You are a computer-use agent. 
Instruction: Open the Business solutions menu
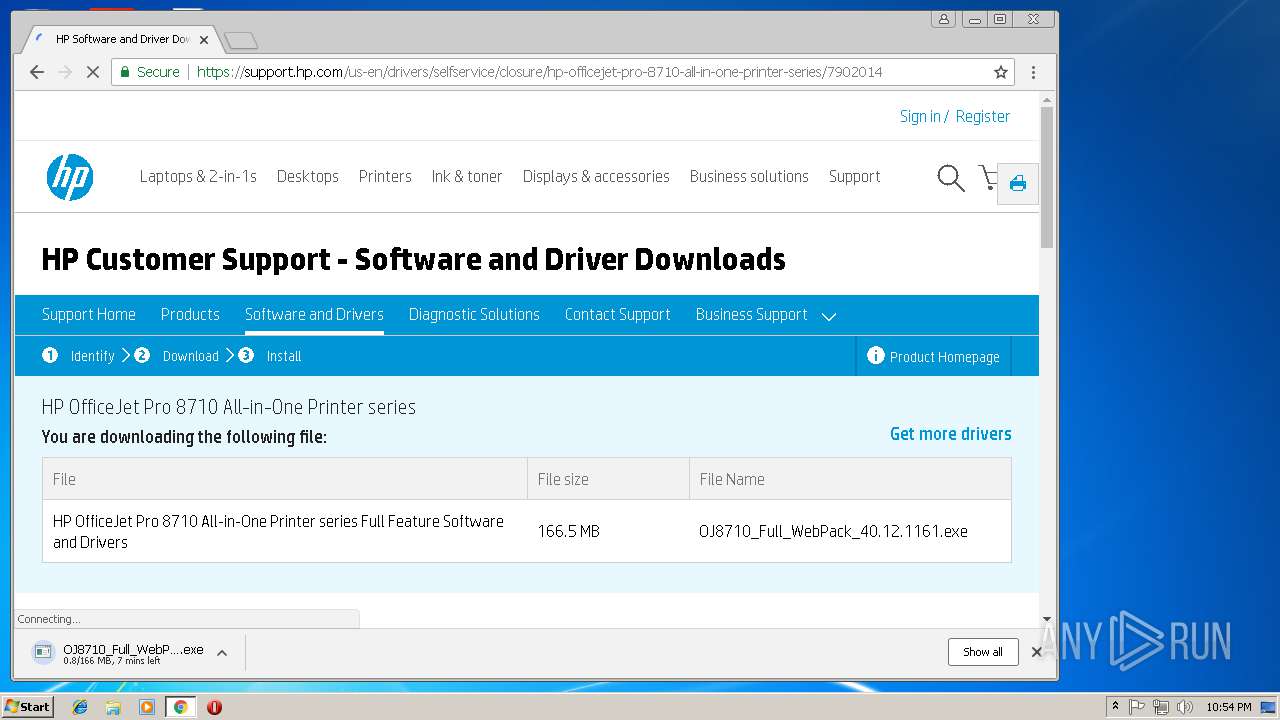pyautogui.click(x=749, y=176)
